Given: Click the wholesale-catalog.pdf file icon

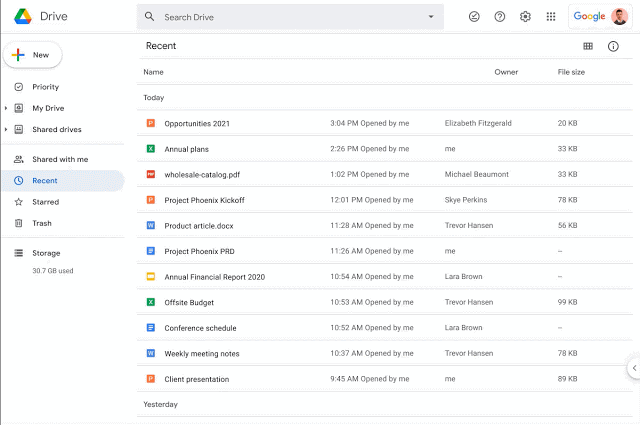Looking at the screenshot, I should pos(150,174).
